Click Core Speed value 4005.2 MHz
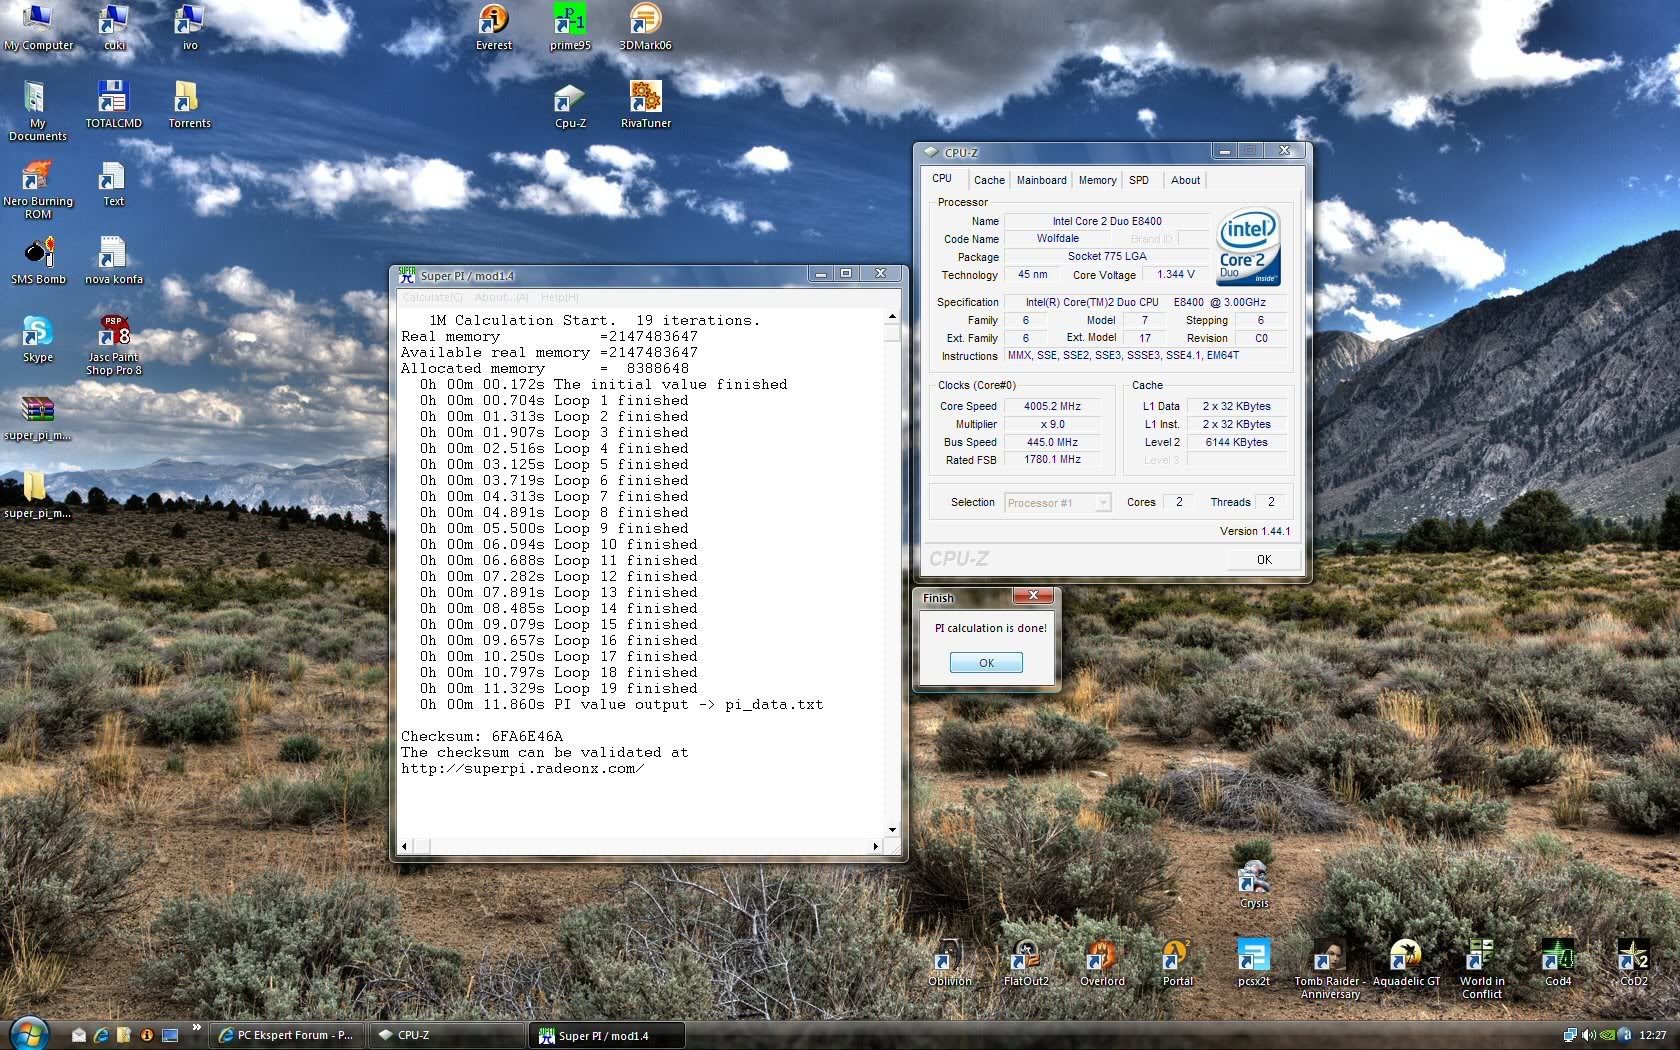This screenshot has height=1050, width=1680. [1052, 406]
